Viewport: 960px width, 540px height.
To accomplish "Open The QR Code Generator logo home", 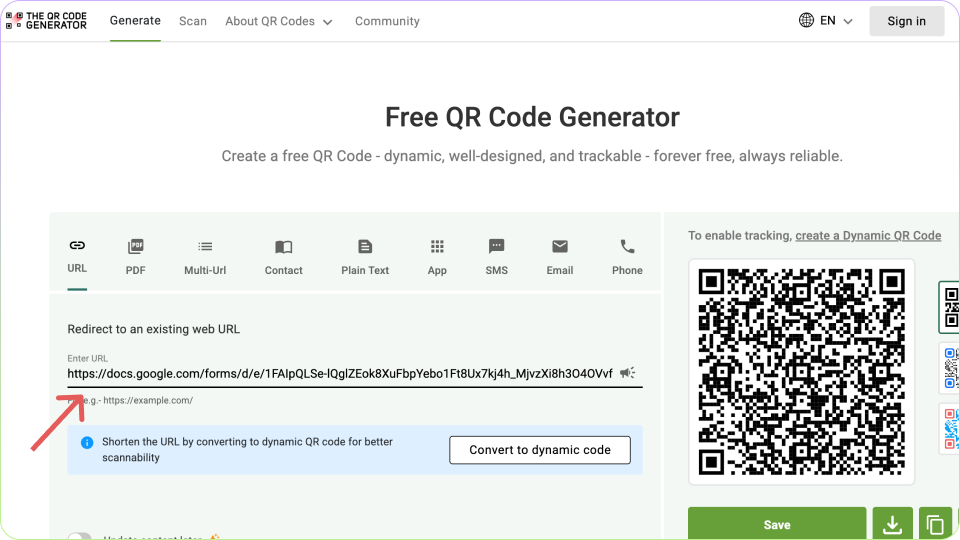I will click(47, 21).
